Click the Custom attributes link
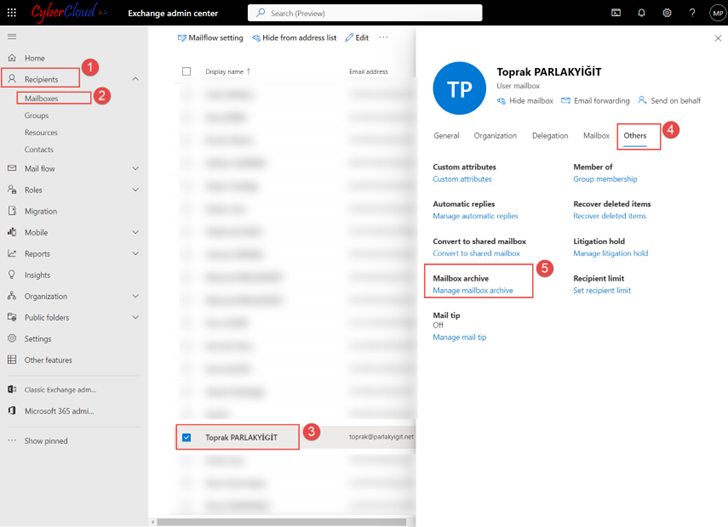Screen dimensions: 728x527 click(x=462, y=179)
